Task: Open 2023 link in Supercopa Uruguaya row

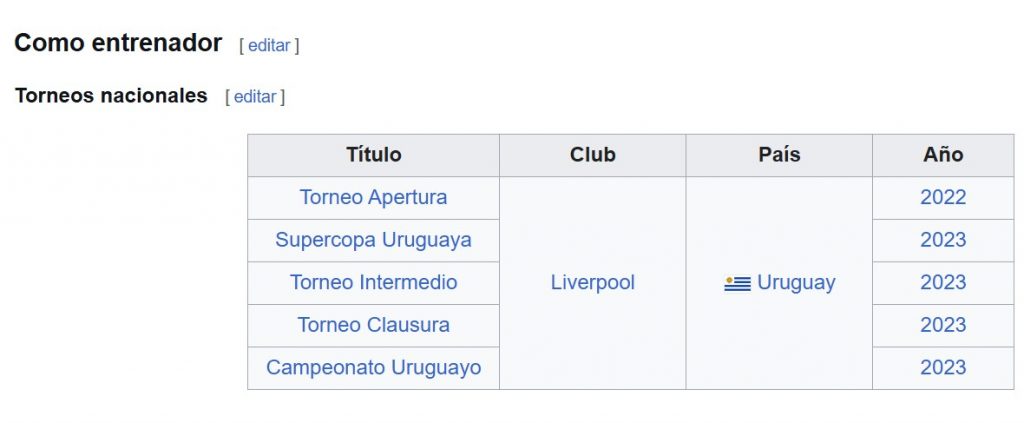Action: click(x=943, y=240)
